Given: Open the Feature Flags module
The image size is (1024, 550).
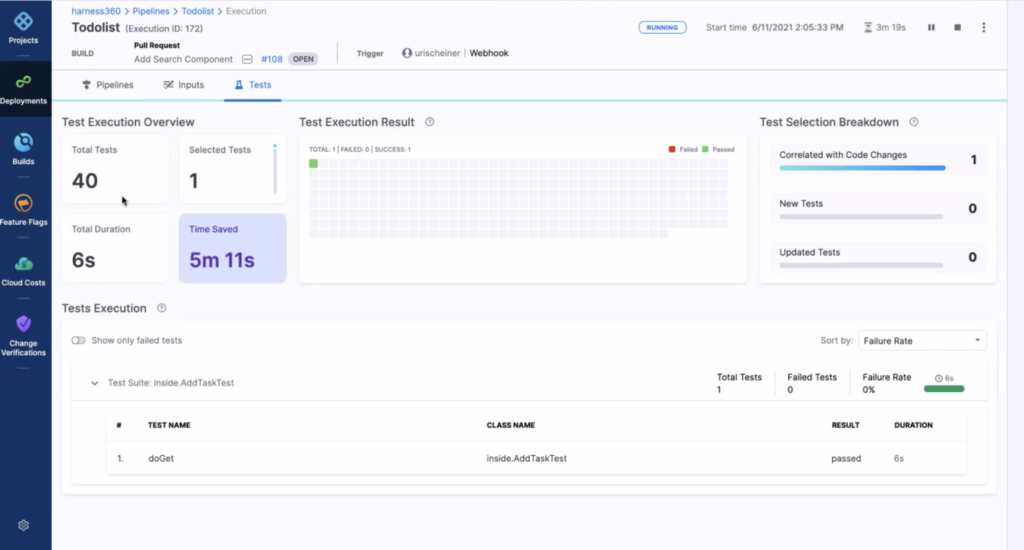Looking at the screenshot, I should click(x=24, y=210).
